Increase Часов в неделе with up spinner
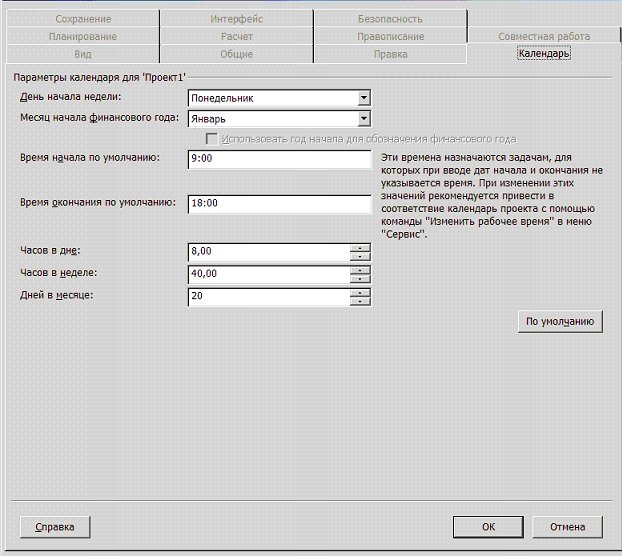 coord(360,270)
